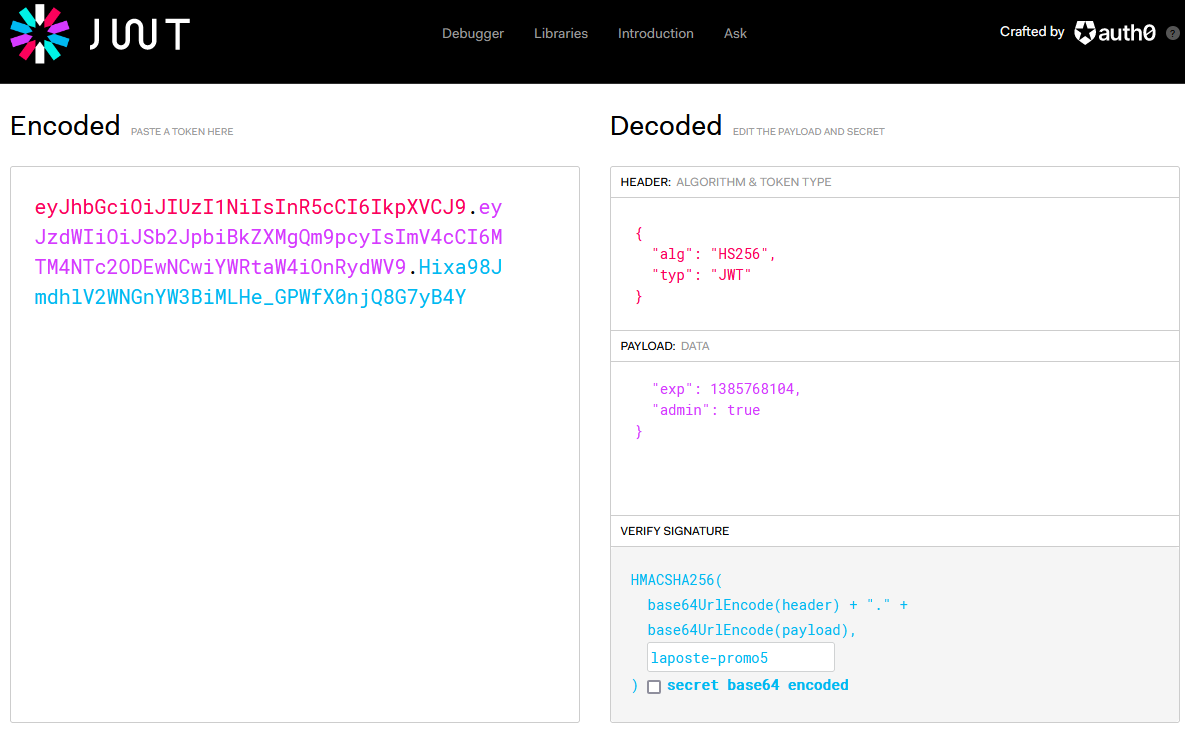The height and width of the screenshot is (733, 1185).
Task: Select the laposte-promo5 secret input field
Action: (740, 656)
